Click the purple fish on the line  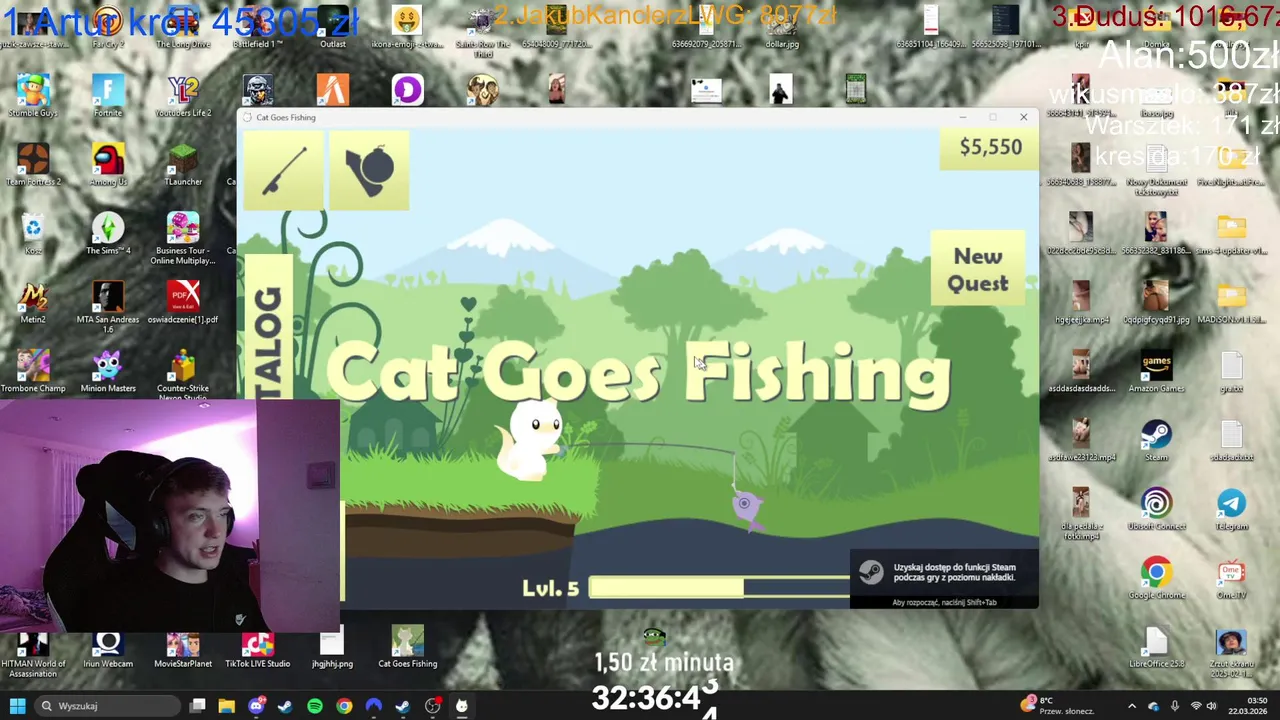pos(747,509)
